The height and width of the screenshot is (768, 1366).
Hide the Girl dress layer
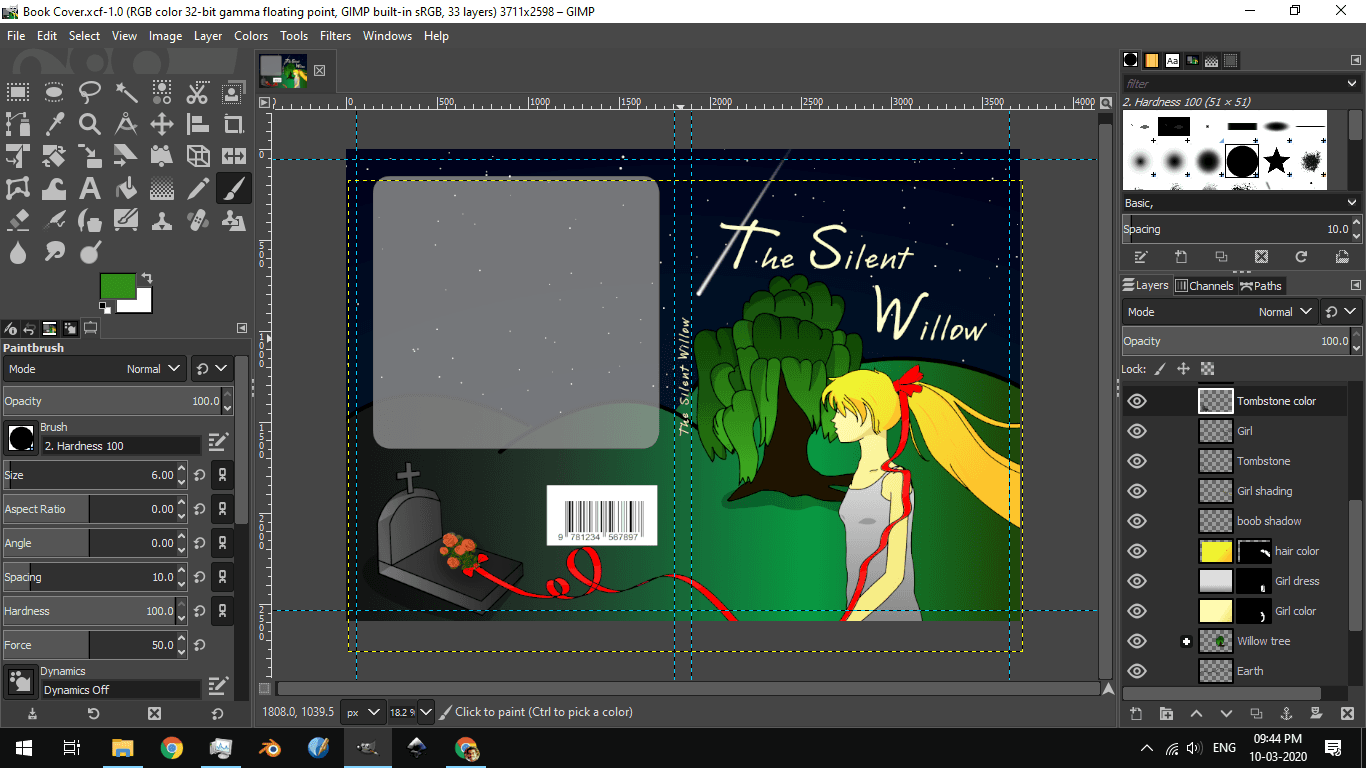1135,580
